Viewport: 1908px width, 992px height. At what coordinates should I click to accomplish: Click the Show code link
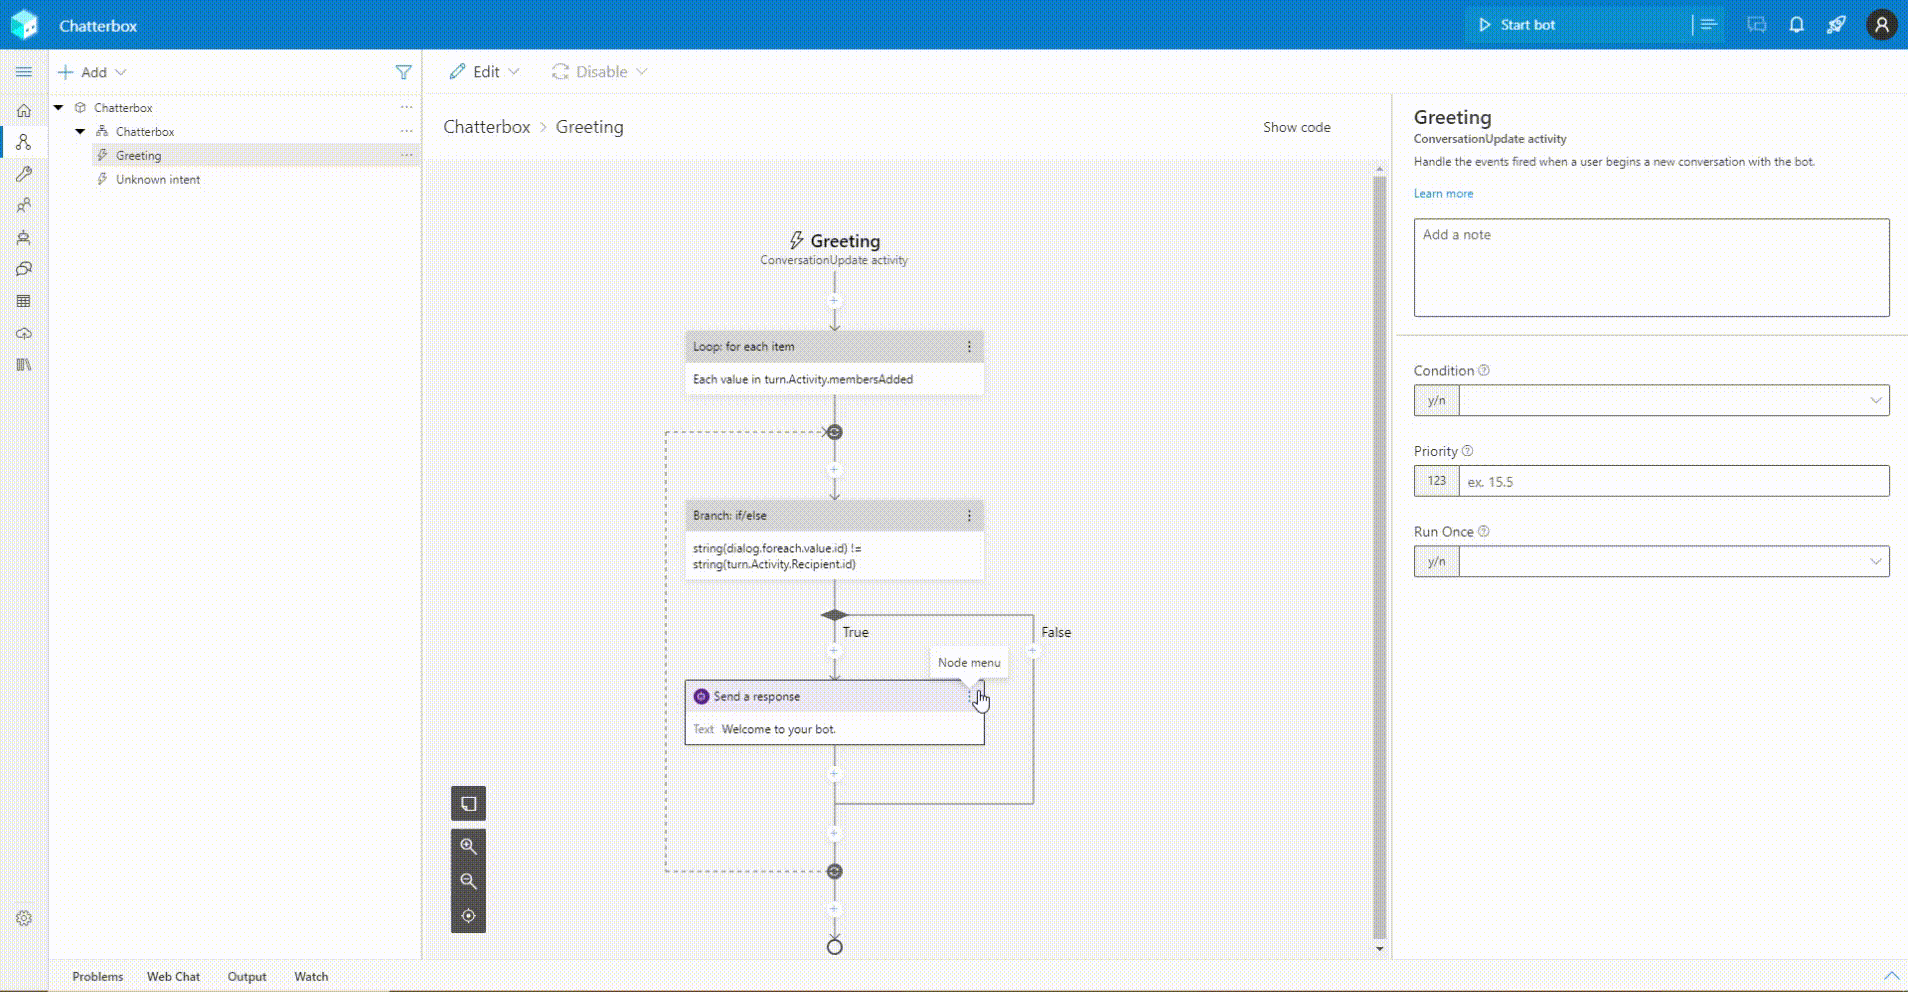coord(1296,127)
